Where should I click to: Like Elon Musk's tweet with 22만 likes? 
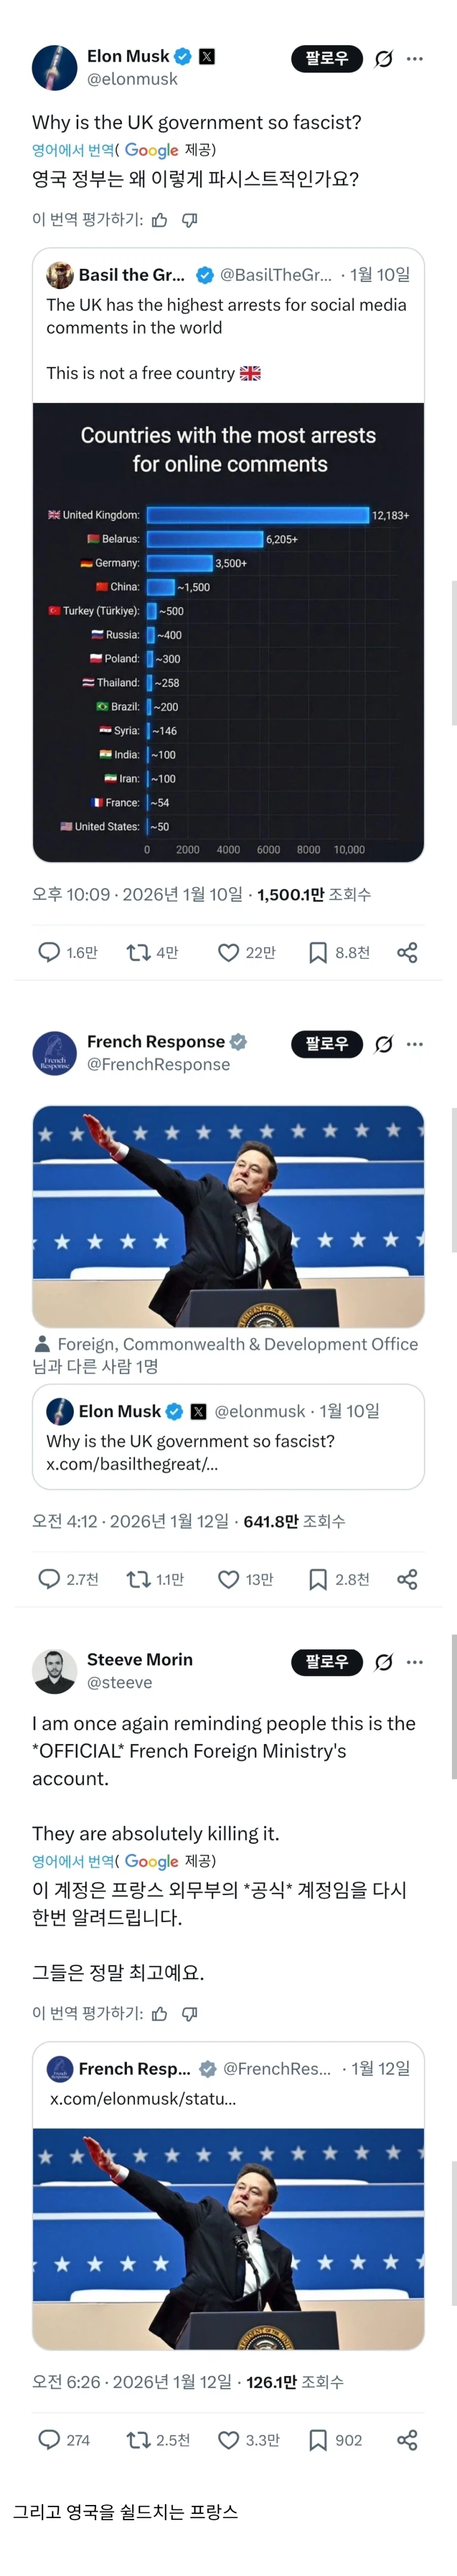[x=229, y=952]
